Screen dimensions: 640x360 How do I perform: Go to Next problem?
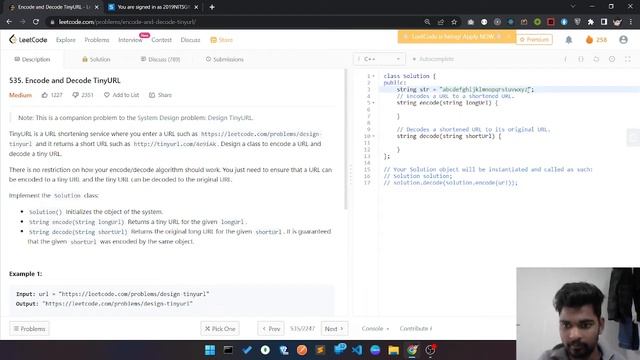(x=334, y=329)
